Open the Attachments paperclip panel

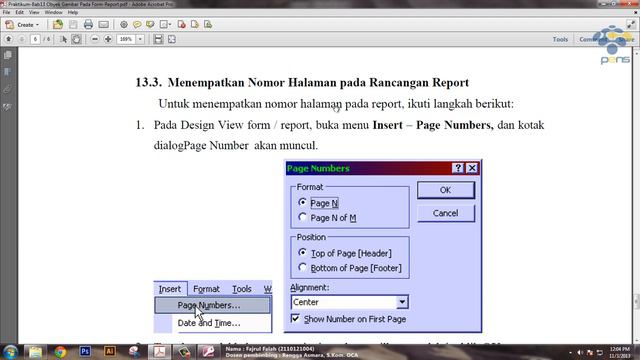[8, 89]
